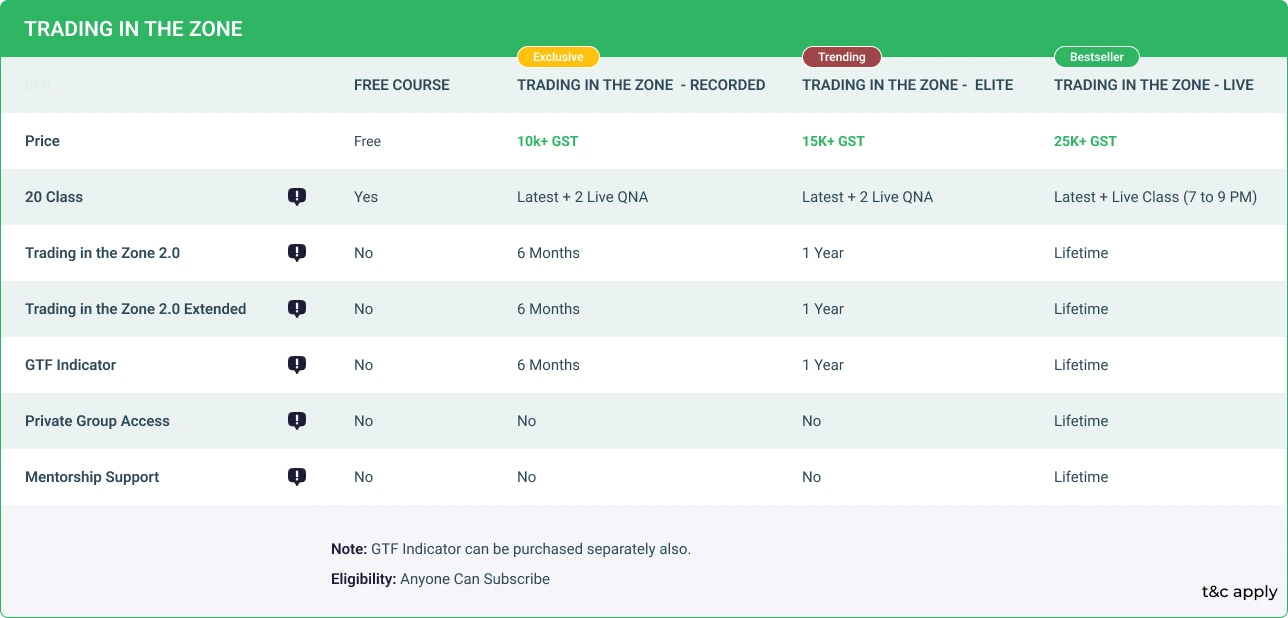Click the green Bestseller badge
This screenshot has height=618, width=1288.
(x=1096, y=57)
